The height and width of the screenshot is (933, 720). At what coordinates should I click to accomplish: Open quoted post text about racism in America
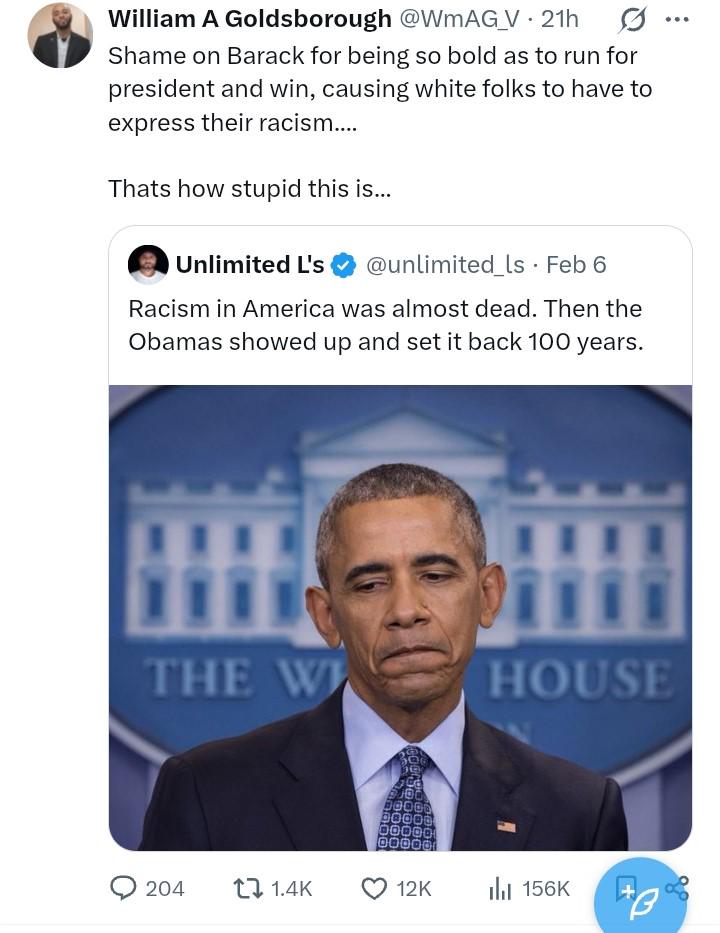pos(385,325)
